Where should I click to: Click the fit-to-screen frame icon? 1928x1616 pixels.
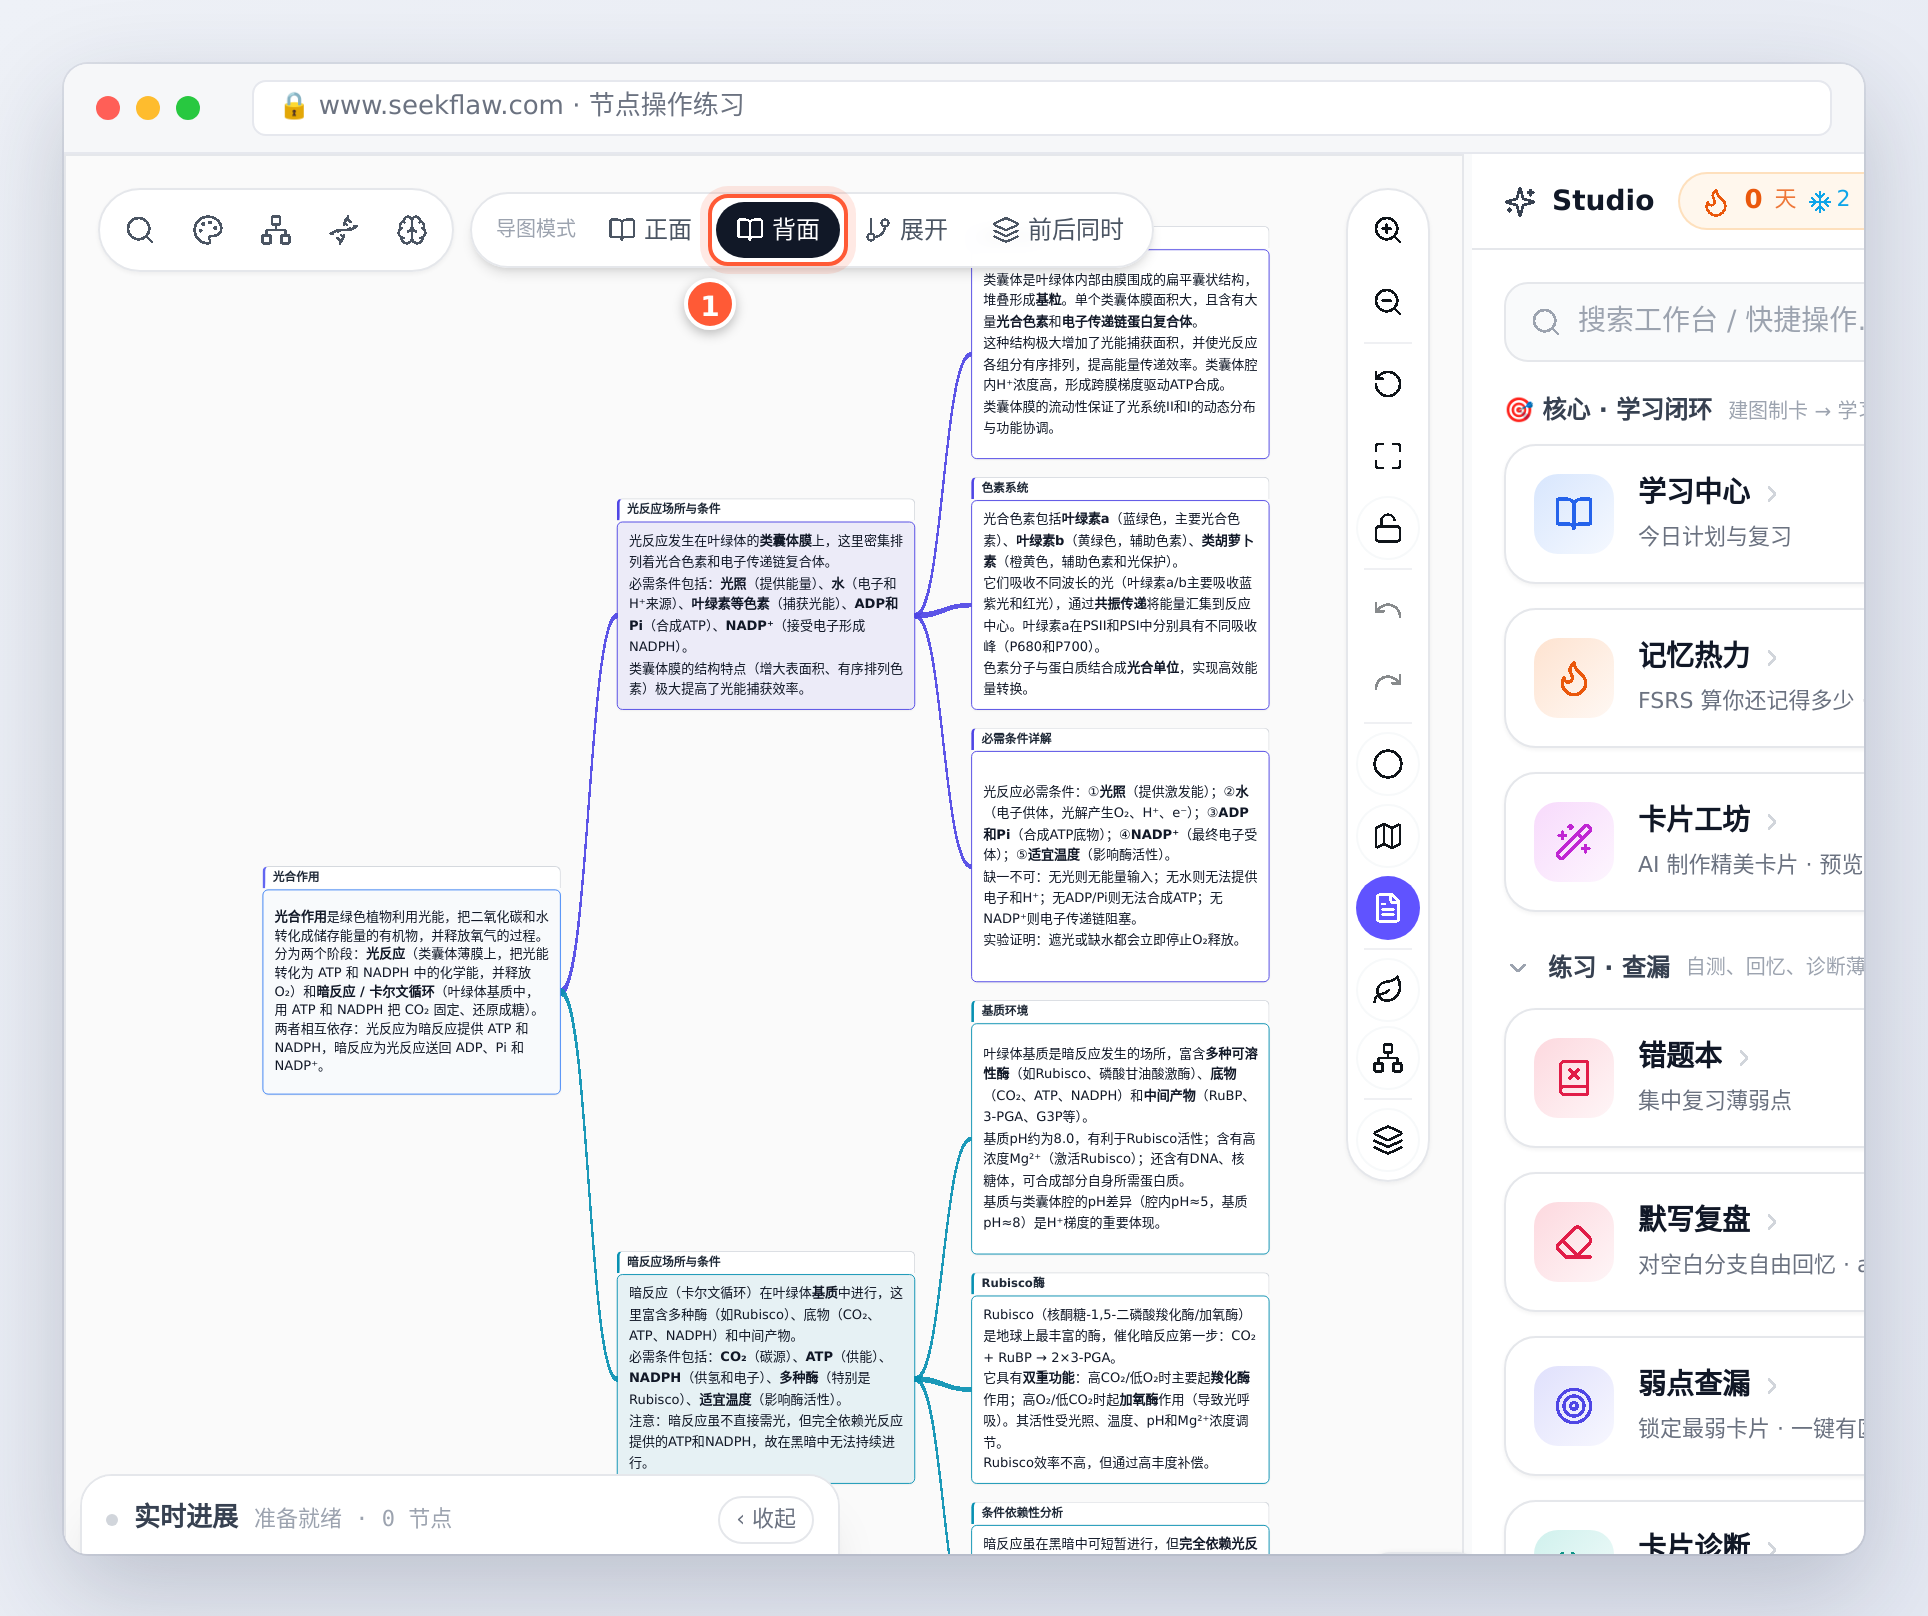(1388, 456)
